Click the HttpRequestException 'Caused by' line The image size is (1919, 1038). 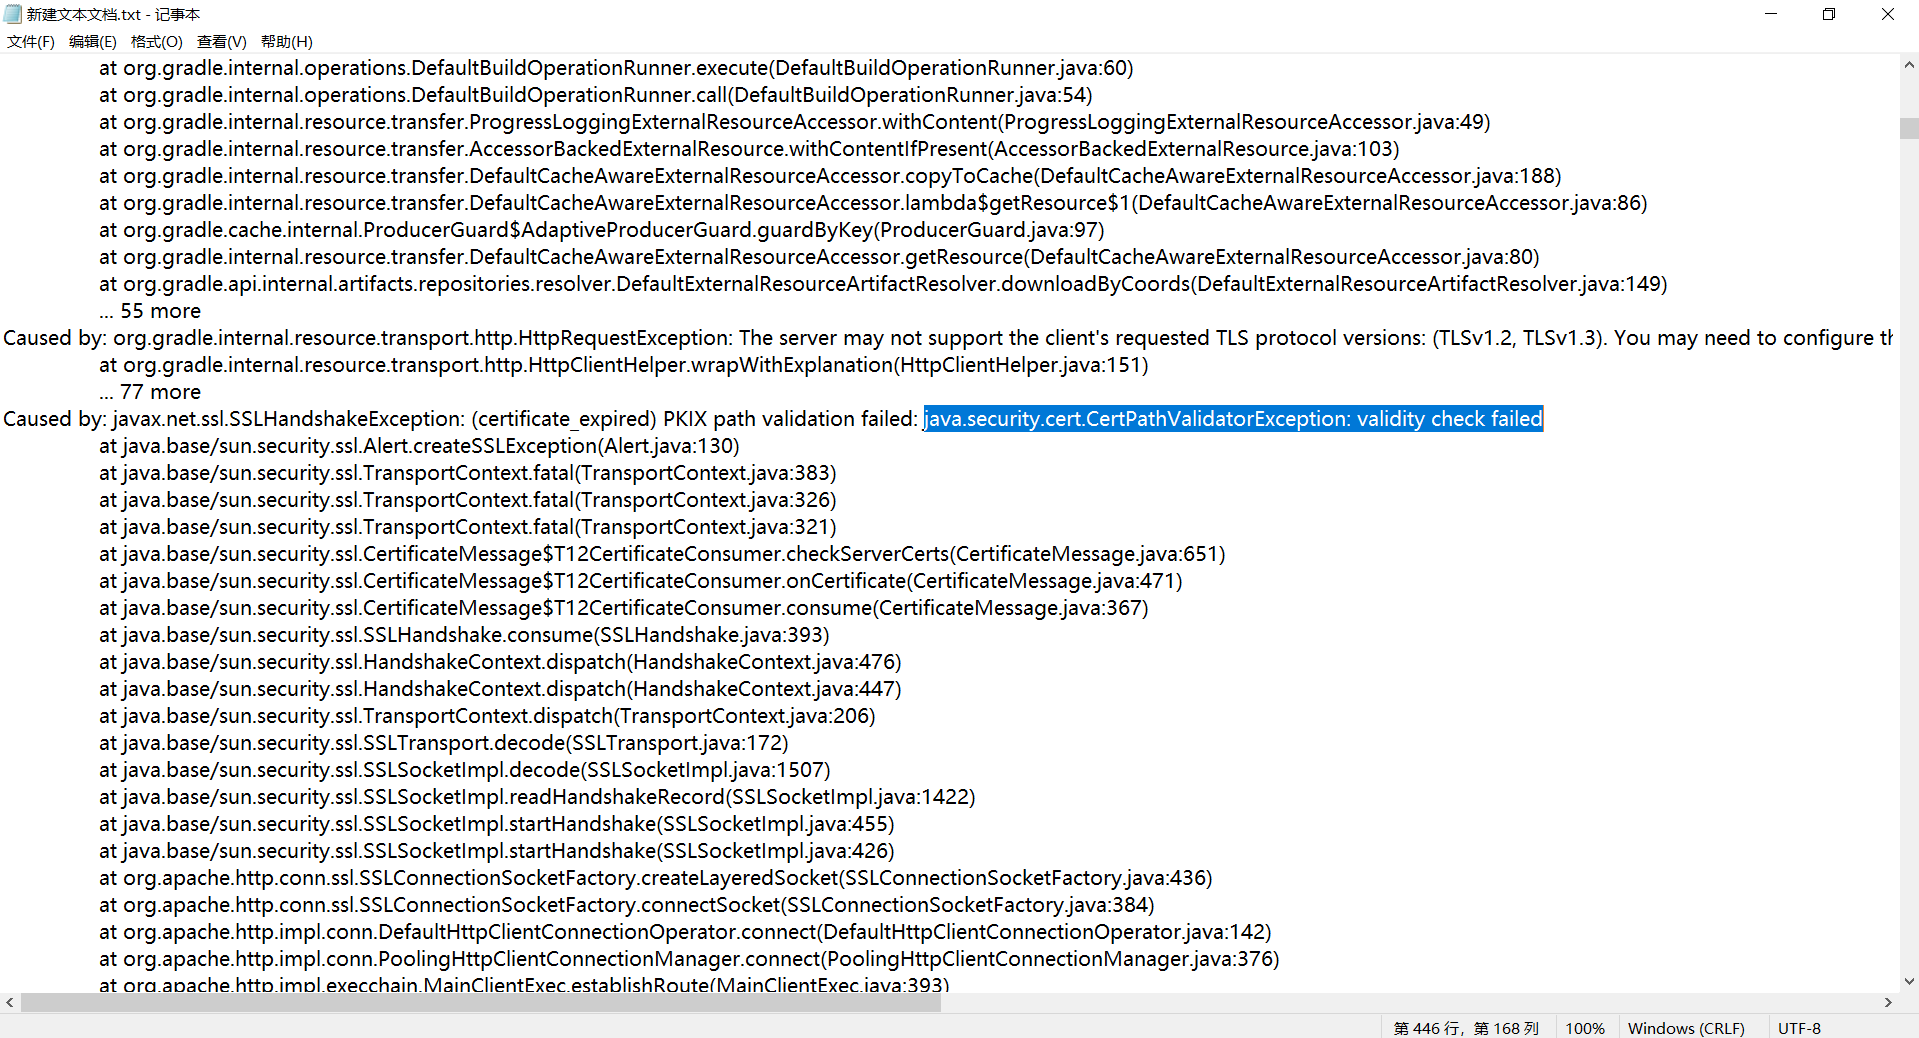tap(948, 338)
